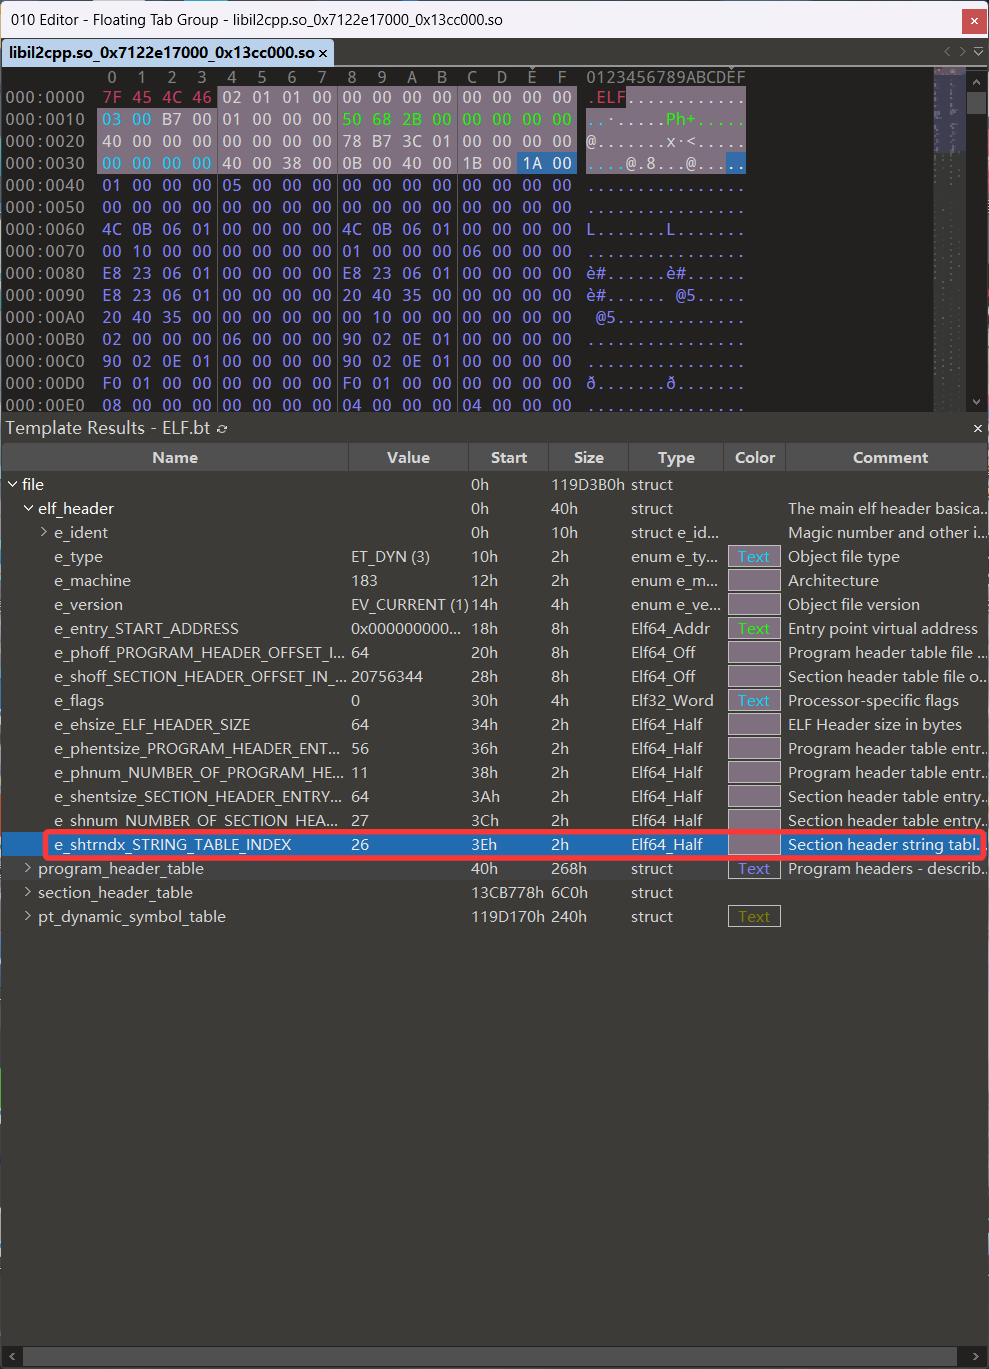Select the e_shnum_NUMBER_OF_SECTION row
The image size is (989, 1369).
point(494,820)
